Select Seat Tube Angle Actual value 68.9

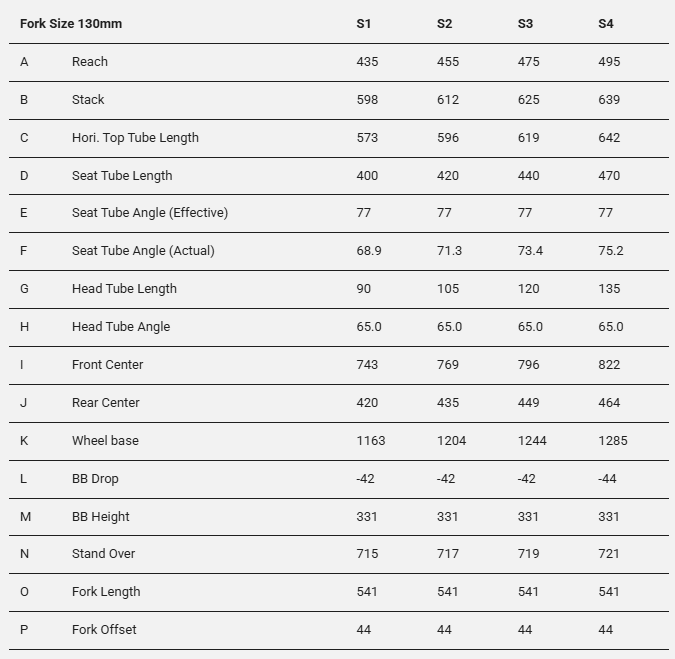[x=369, y=251]
